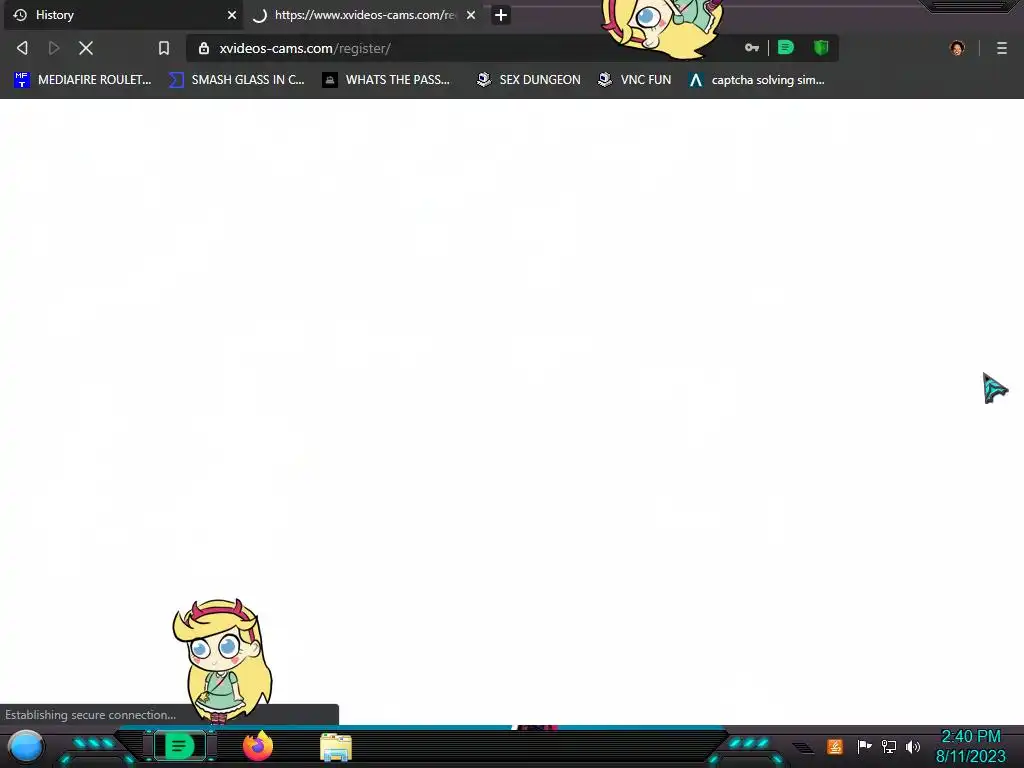This screenshot has height=768, width=1024.
Task: Switch to the History tab
Action: [121, 15]
